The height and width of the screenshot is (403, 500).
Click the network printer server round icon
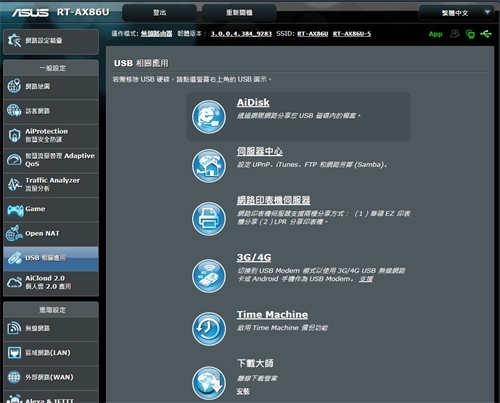pos(209,219)
